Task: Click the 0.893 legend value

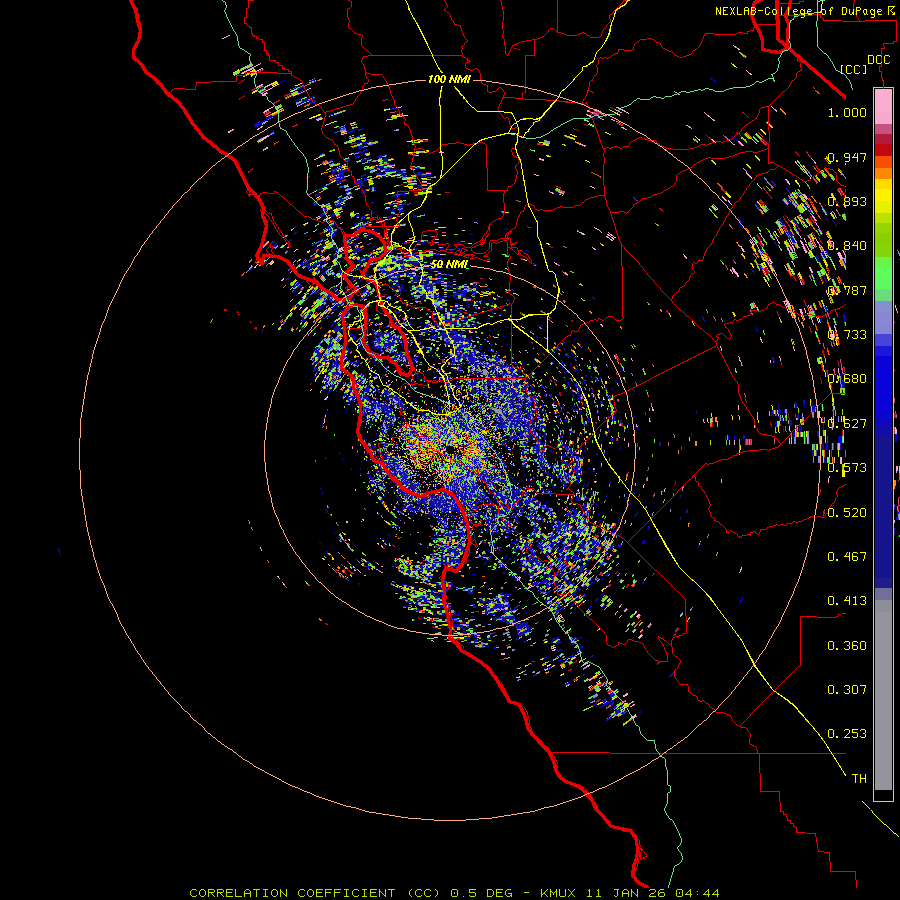Action: tap(847, 201)
